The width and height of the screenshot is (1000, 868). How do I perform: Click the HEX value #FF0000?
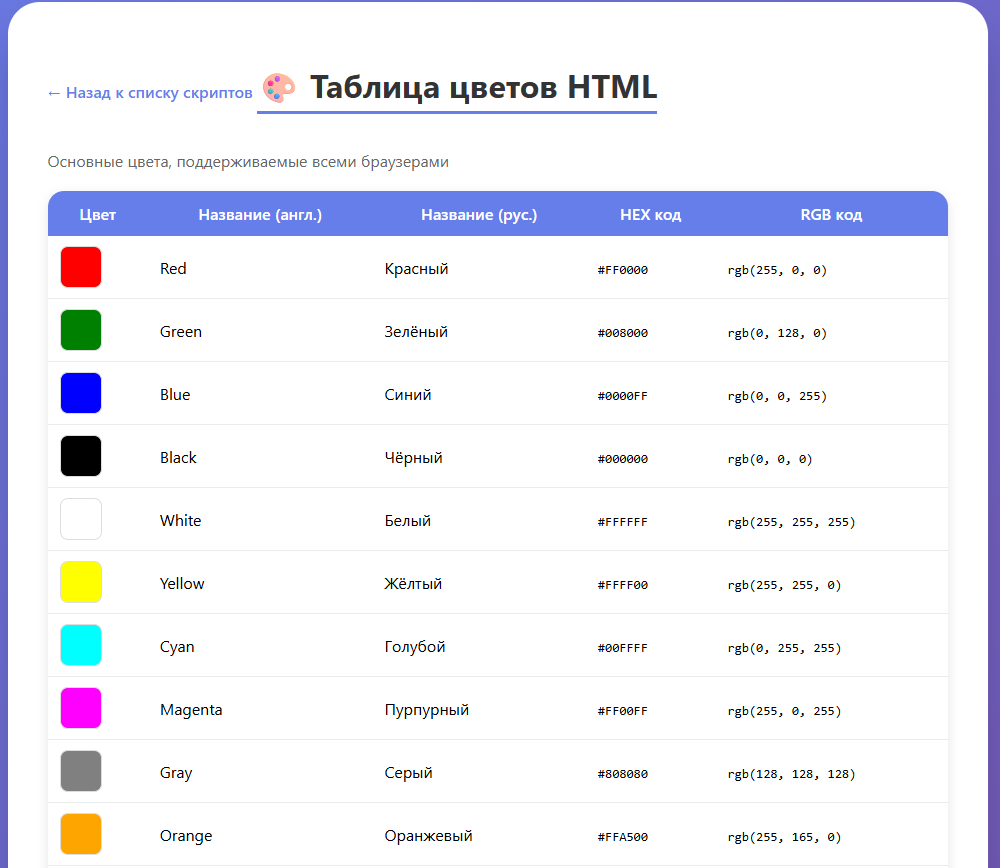pyautogui.click(x=622, y=270)
